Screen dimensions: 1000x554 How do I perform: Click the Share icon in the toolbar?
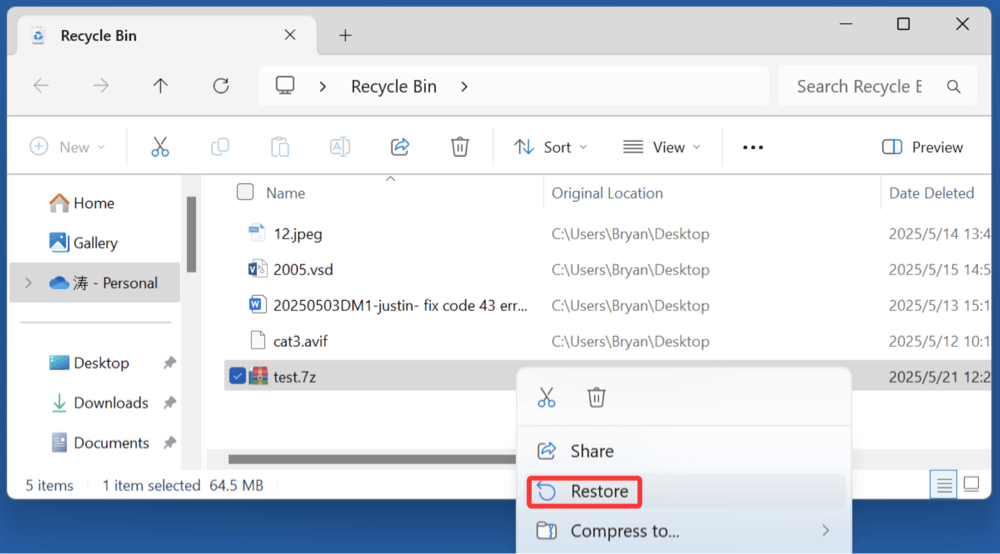pos(400,147)
